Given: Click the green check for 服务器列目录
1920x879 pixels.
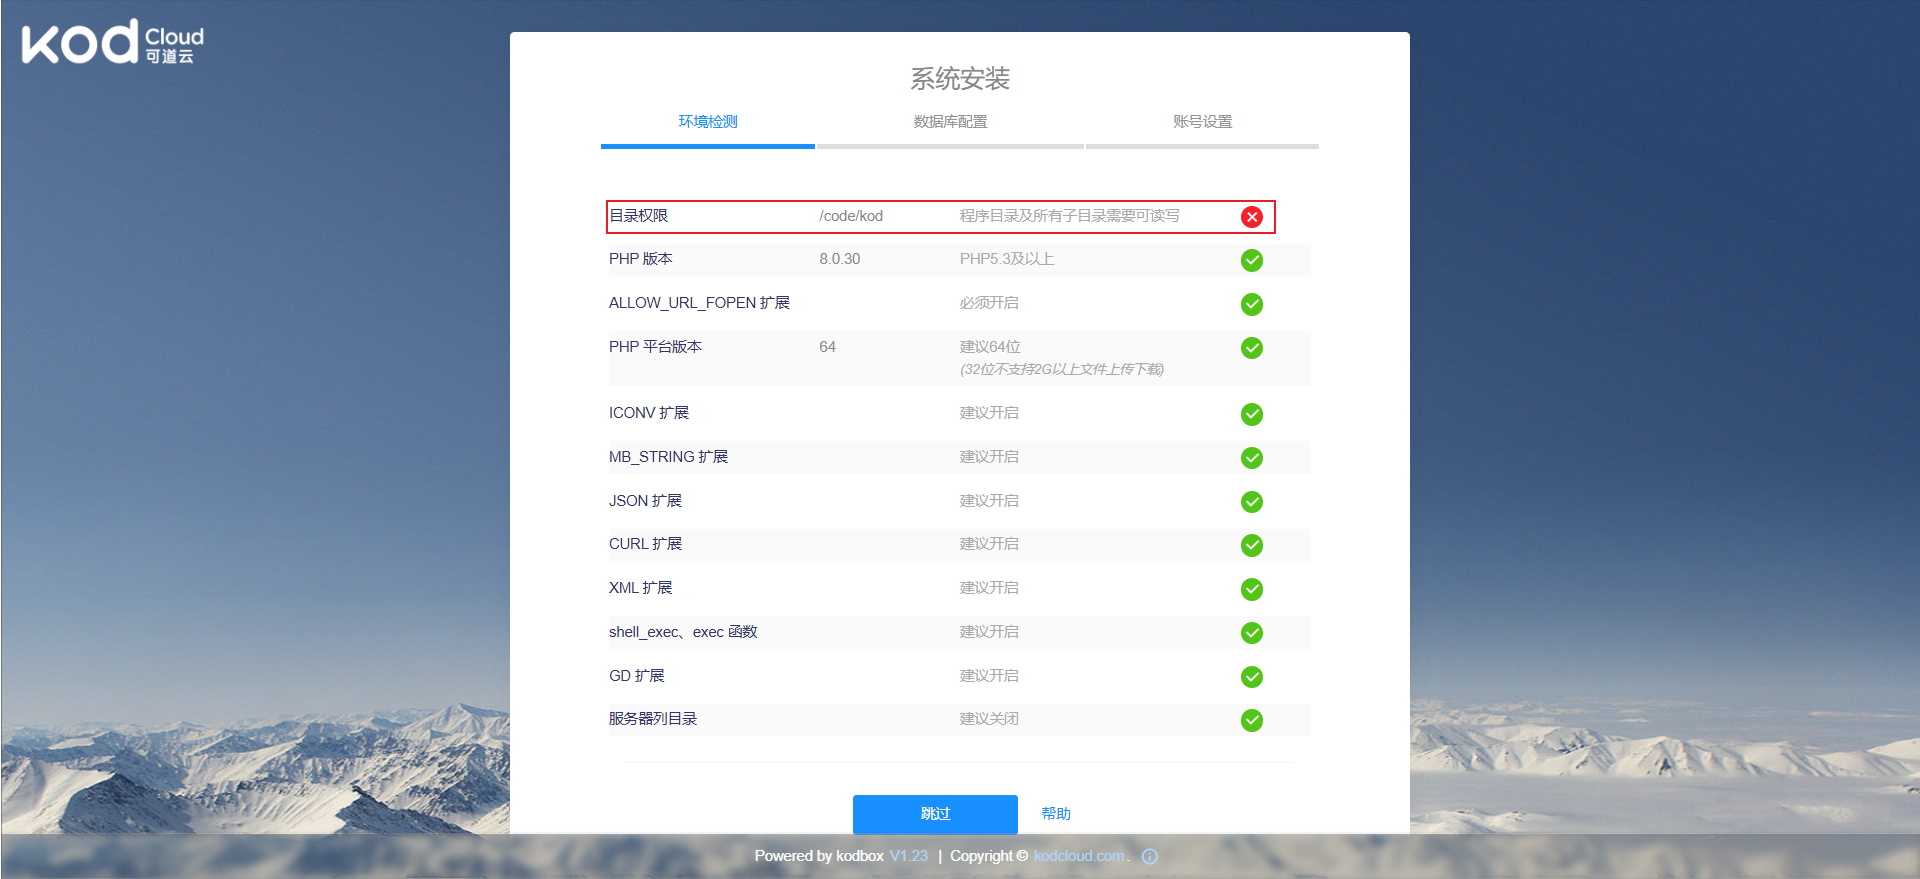Looking at the screenshot, I should [x=1251, y=720].
